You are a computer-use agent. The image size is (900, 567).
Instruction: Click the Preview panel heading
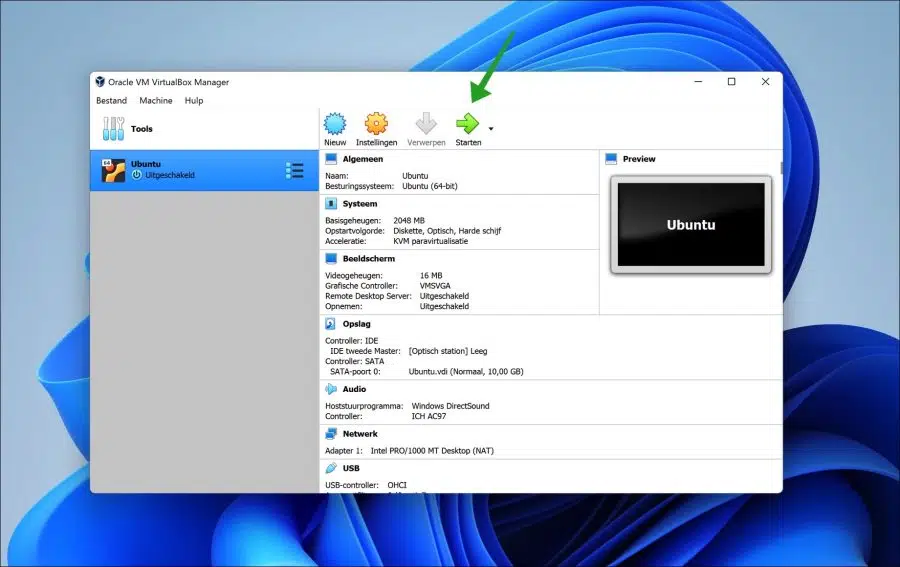pyautogui.click(x=639, y=159)
